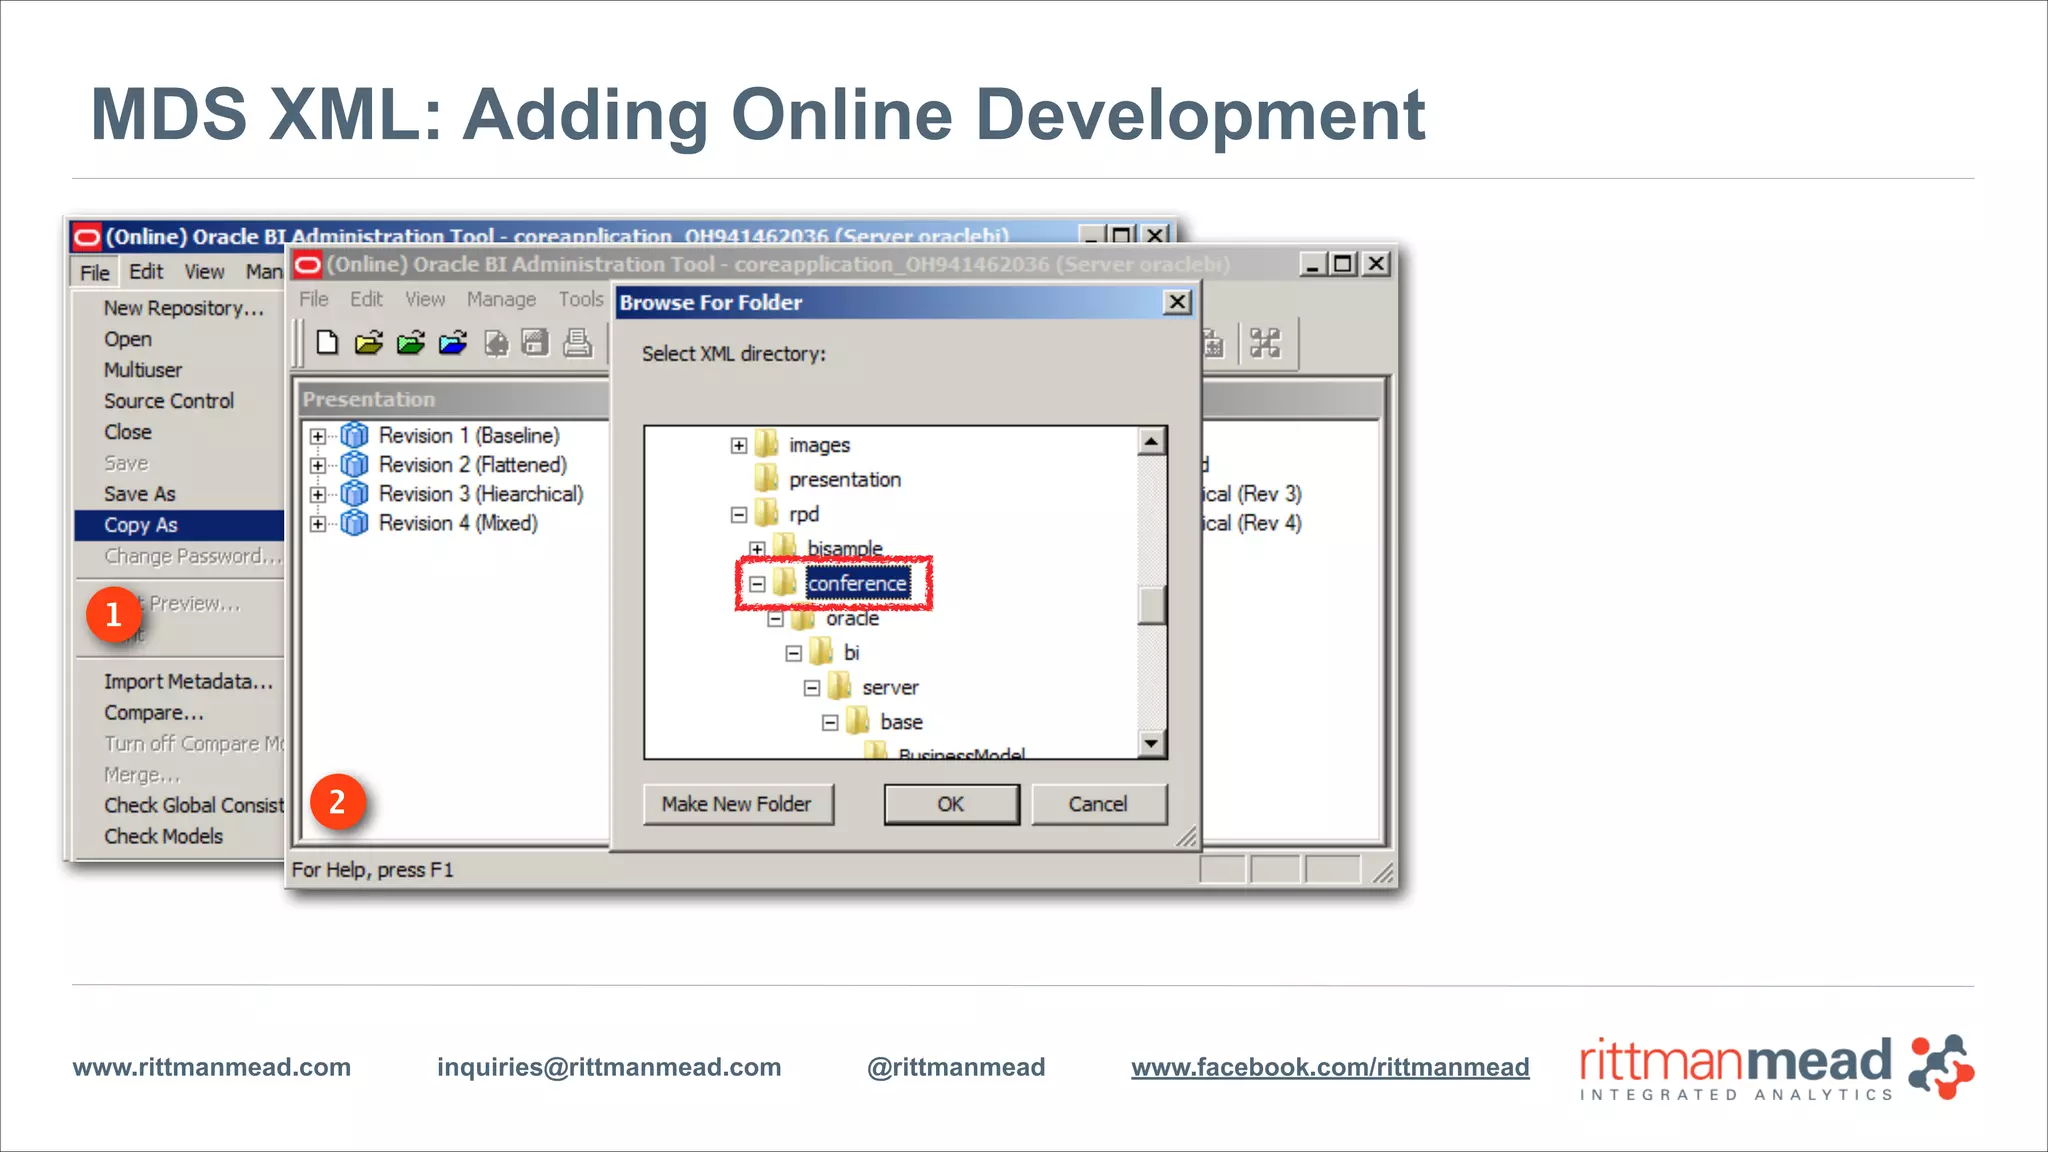
Task: Click the folder list scroll down arrow
Action: point(1152,743)
